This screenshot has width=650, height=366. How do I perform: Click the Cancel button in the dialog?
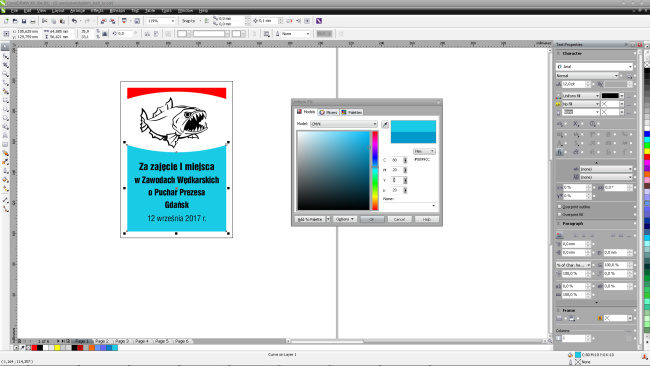(x=399, y=219)
